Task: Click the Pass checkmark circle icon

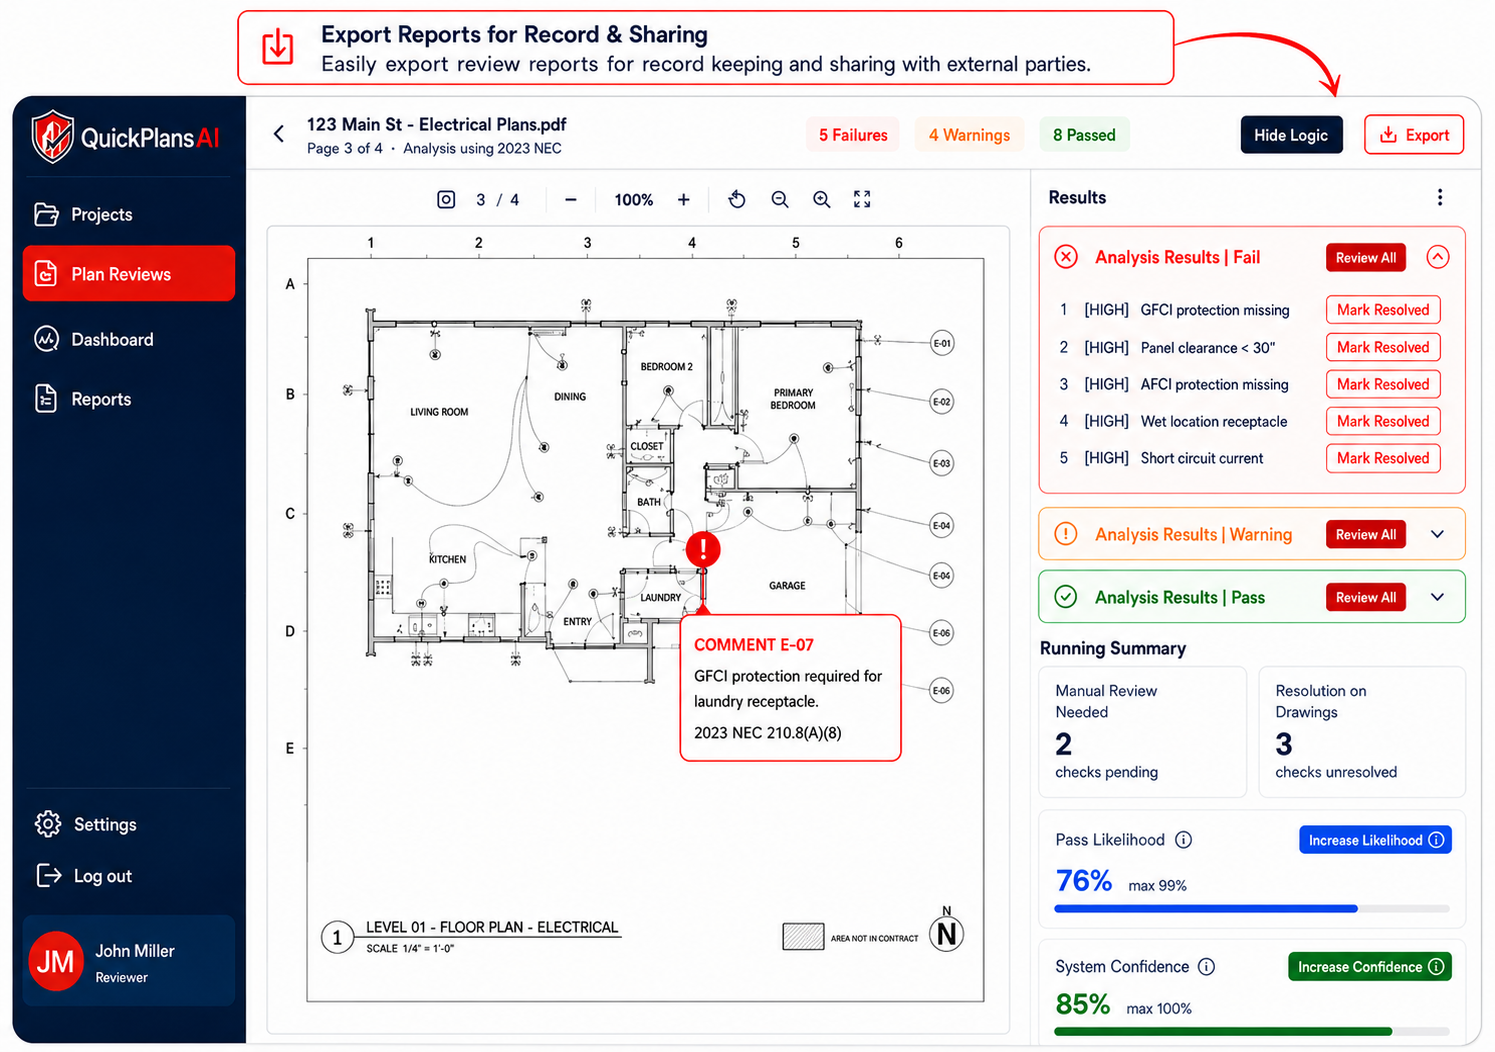Action: pos(1066,597)
